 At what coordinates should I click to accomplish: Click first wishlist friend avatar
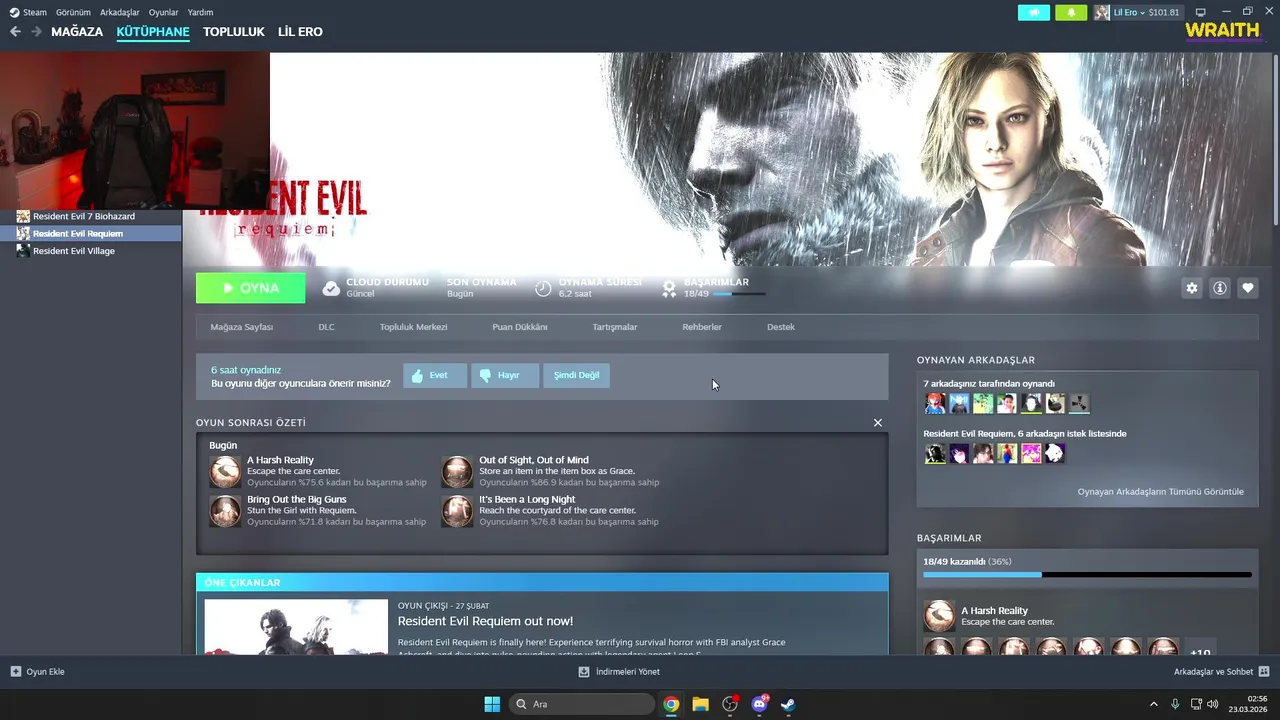(x=935, y=454)
